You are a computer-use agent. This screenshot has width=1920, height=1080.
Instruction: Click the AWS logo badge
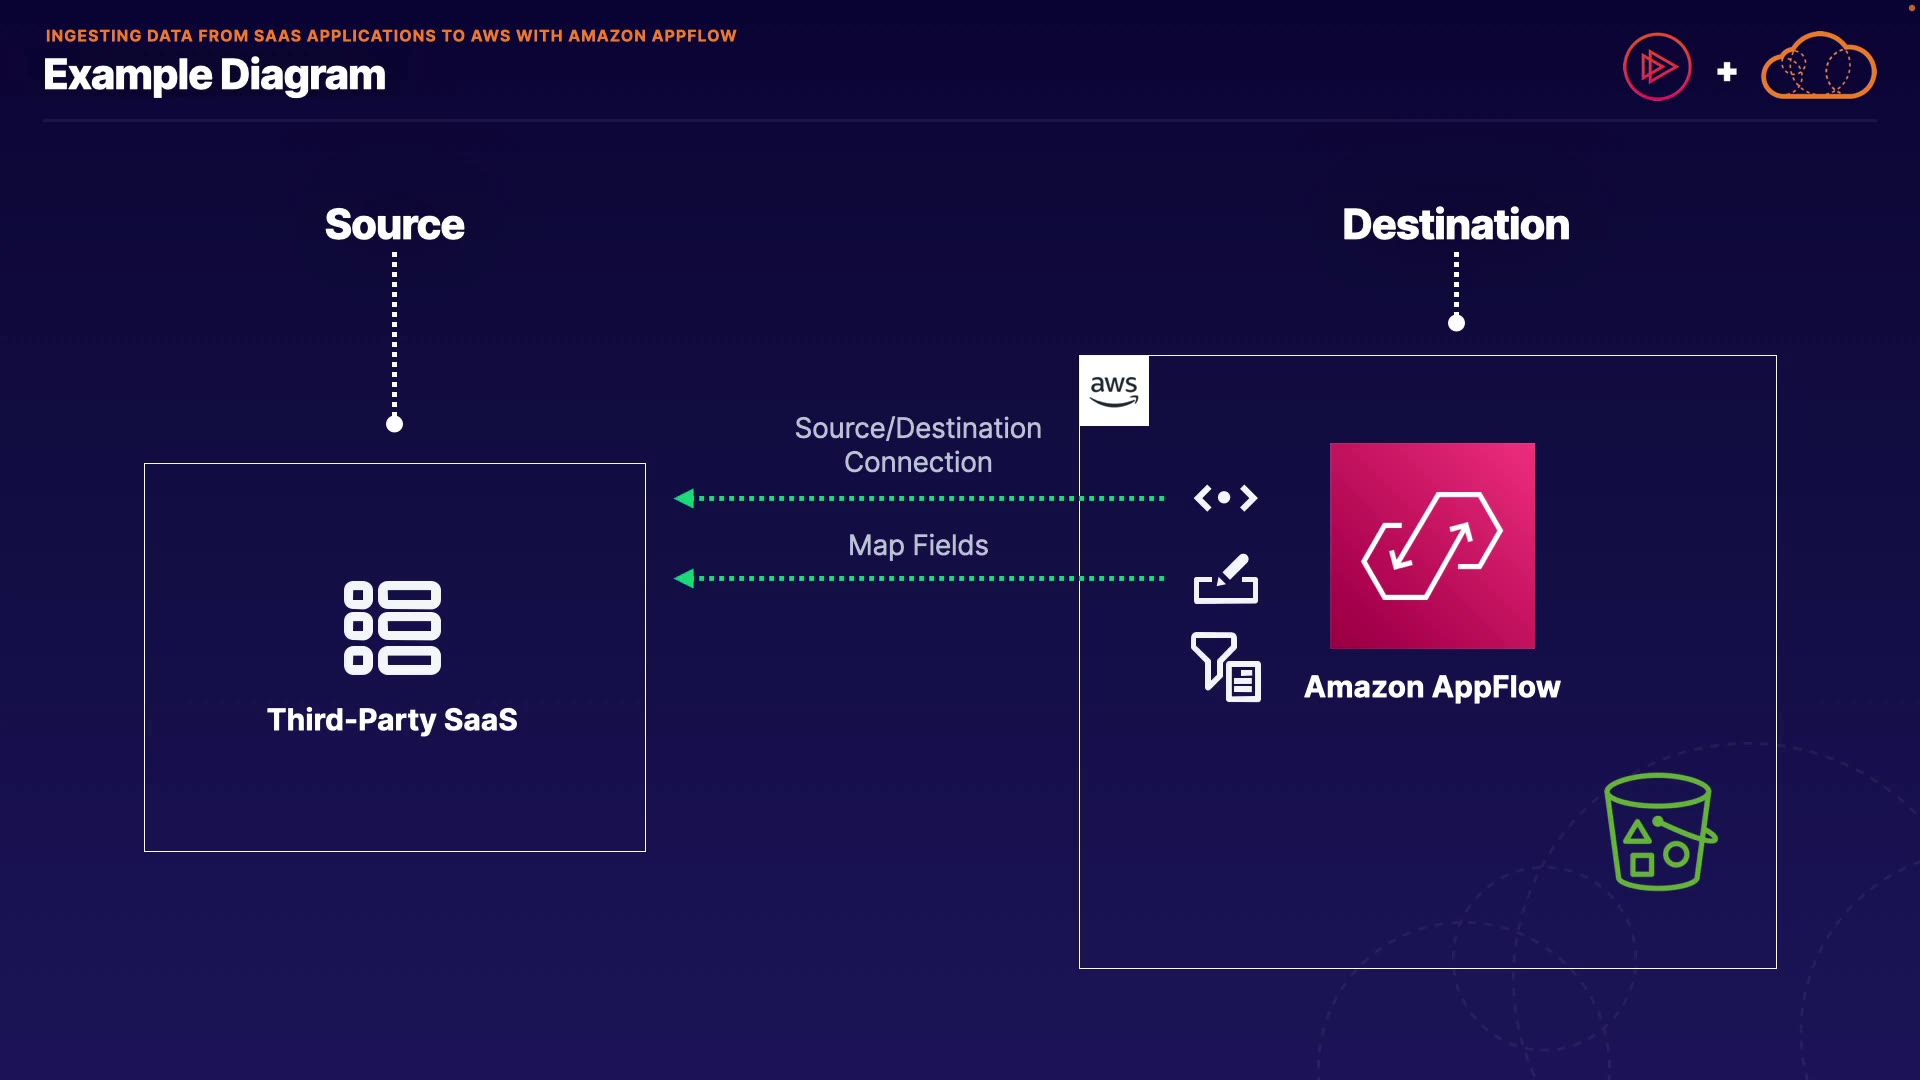pyautogui.click(x=1114, y=391)
